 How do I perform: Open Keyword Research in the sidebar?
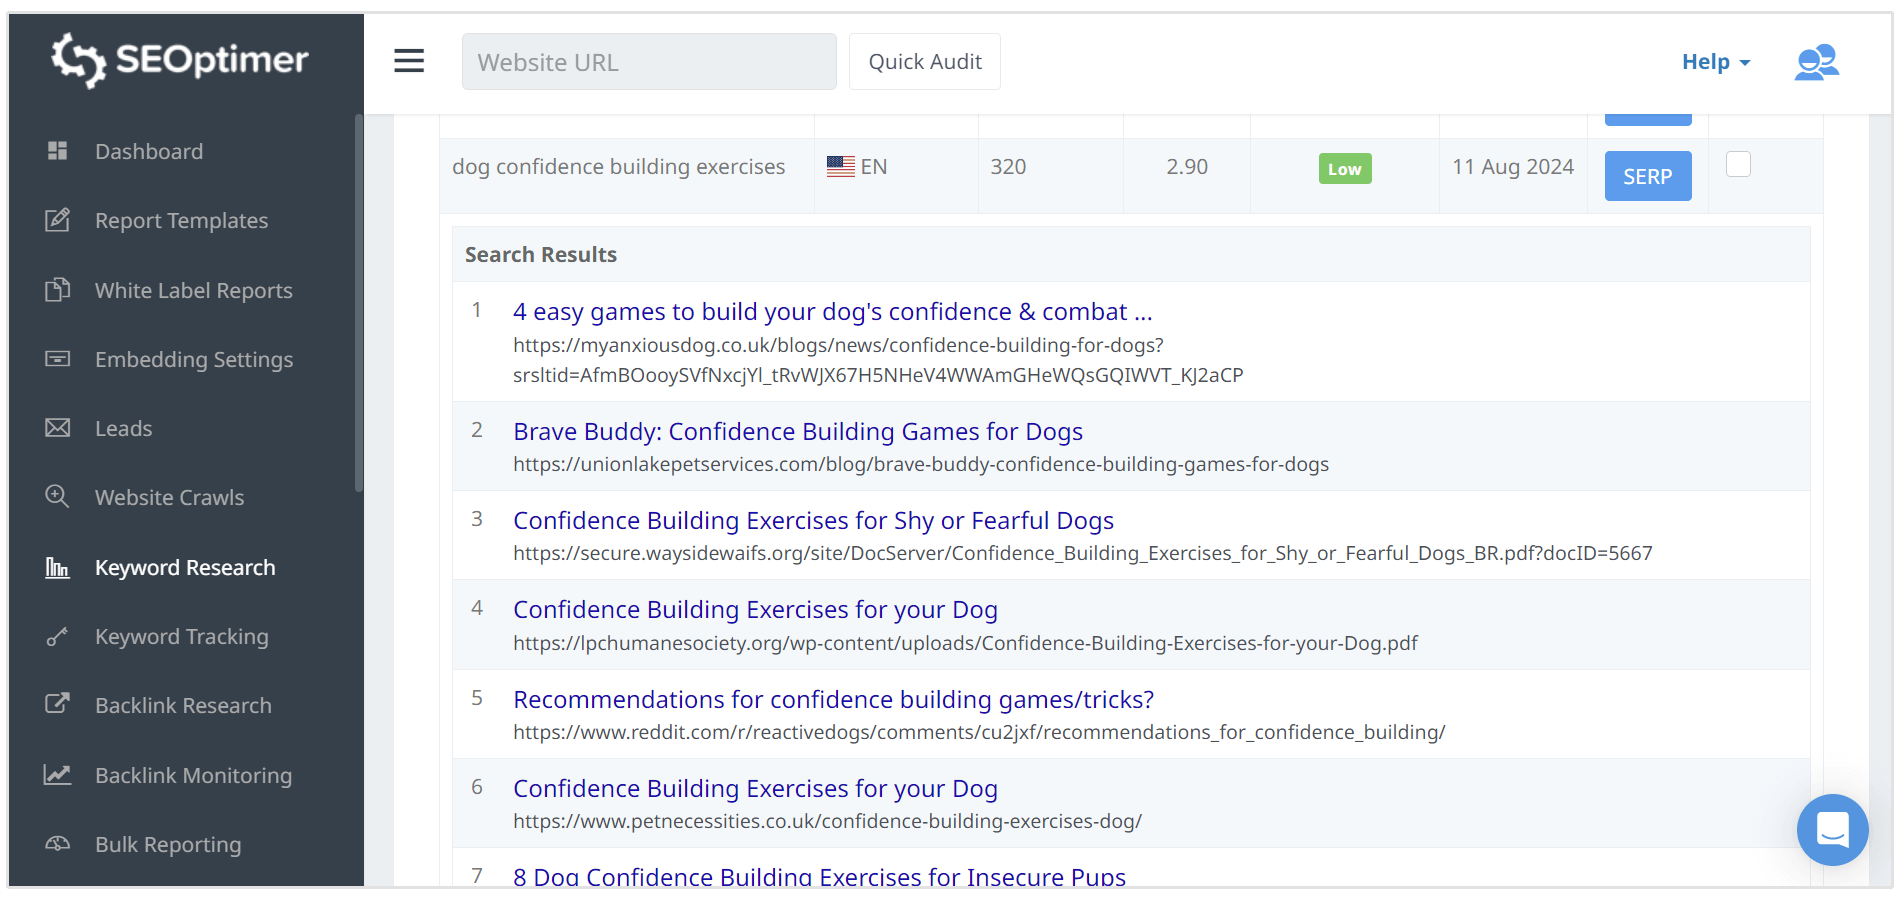[x=185, y=567]
